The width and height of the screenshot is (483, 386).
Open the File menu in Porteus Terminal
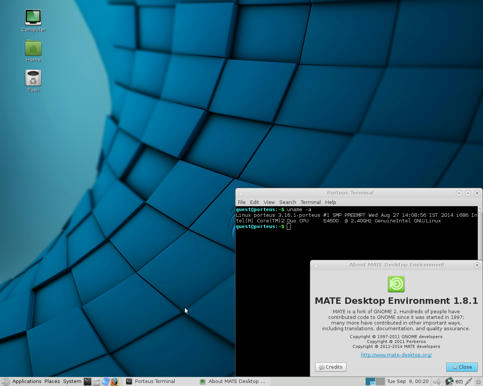click(x=241, y=202)
